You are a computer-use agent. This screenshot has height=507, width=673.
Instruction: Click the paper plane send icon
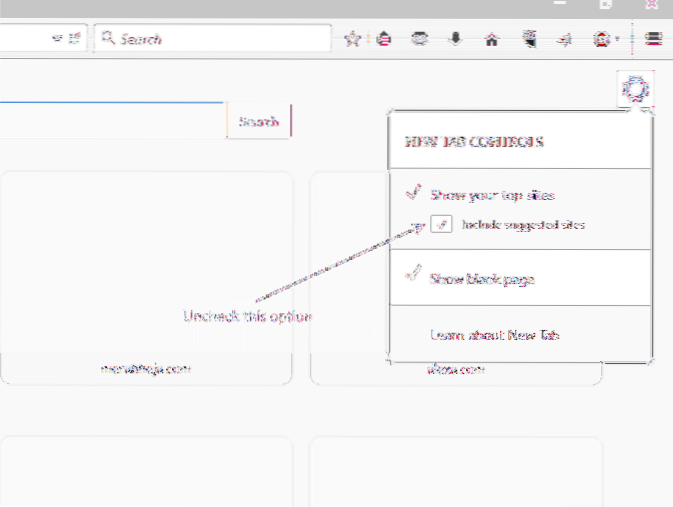pyautogui.click(x=563, y=39)
